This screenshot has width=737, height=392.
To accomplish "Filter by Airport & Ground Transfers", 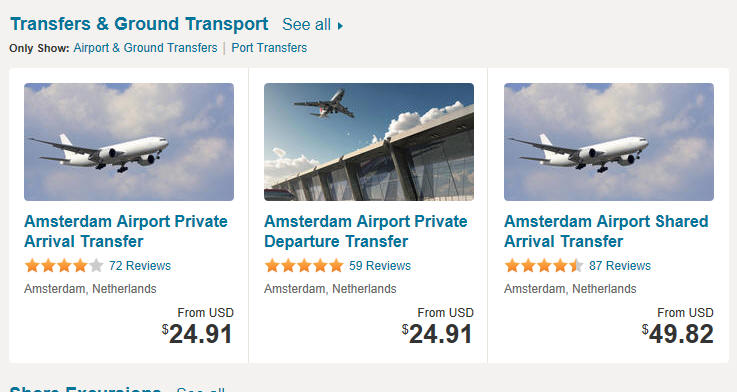I will tap(145, 48).
